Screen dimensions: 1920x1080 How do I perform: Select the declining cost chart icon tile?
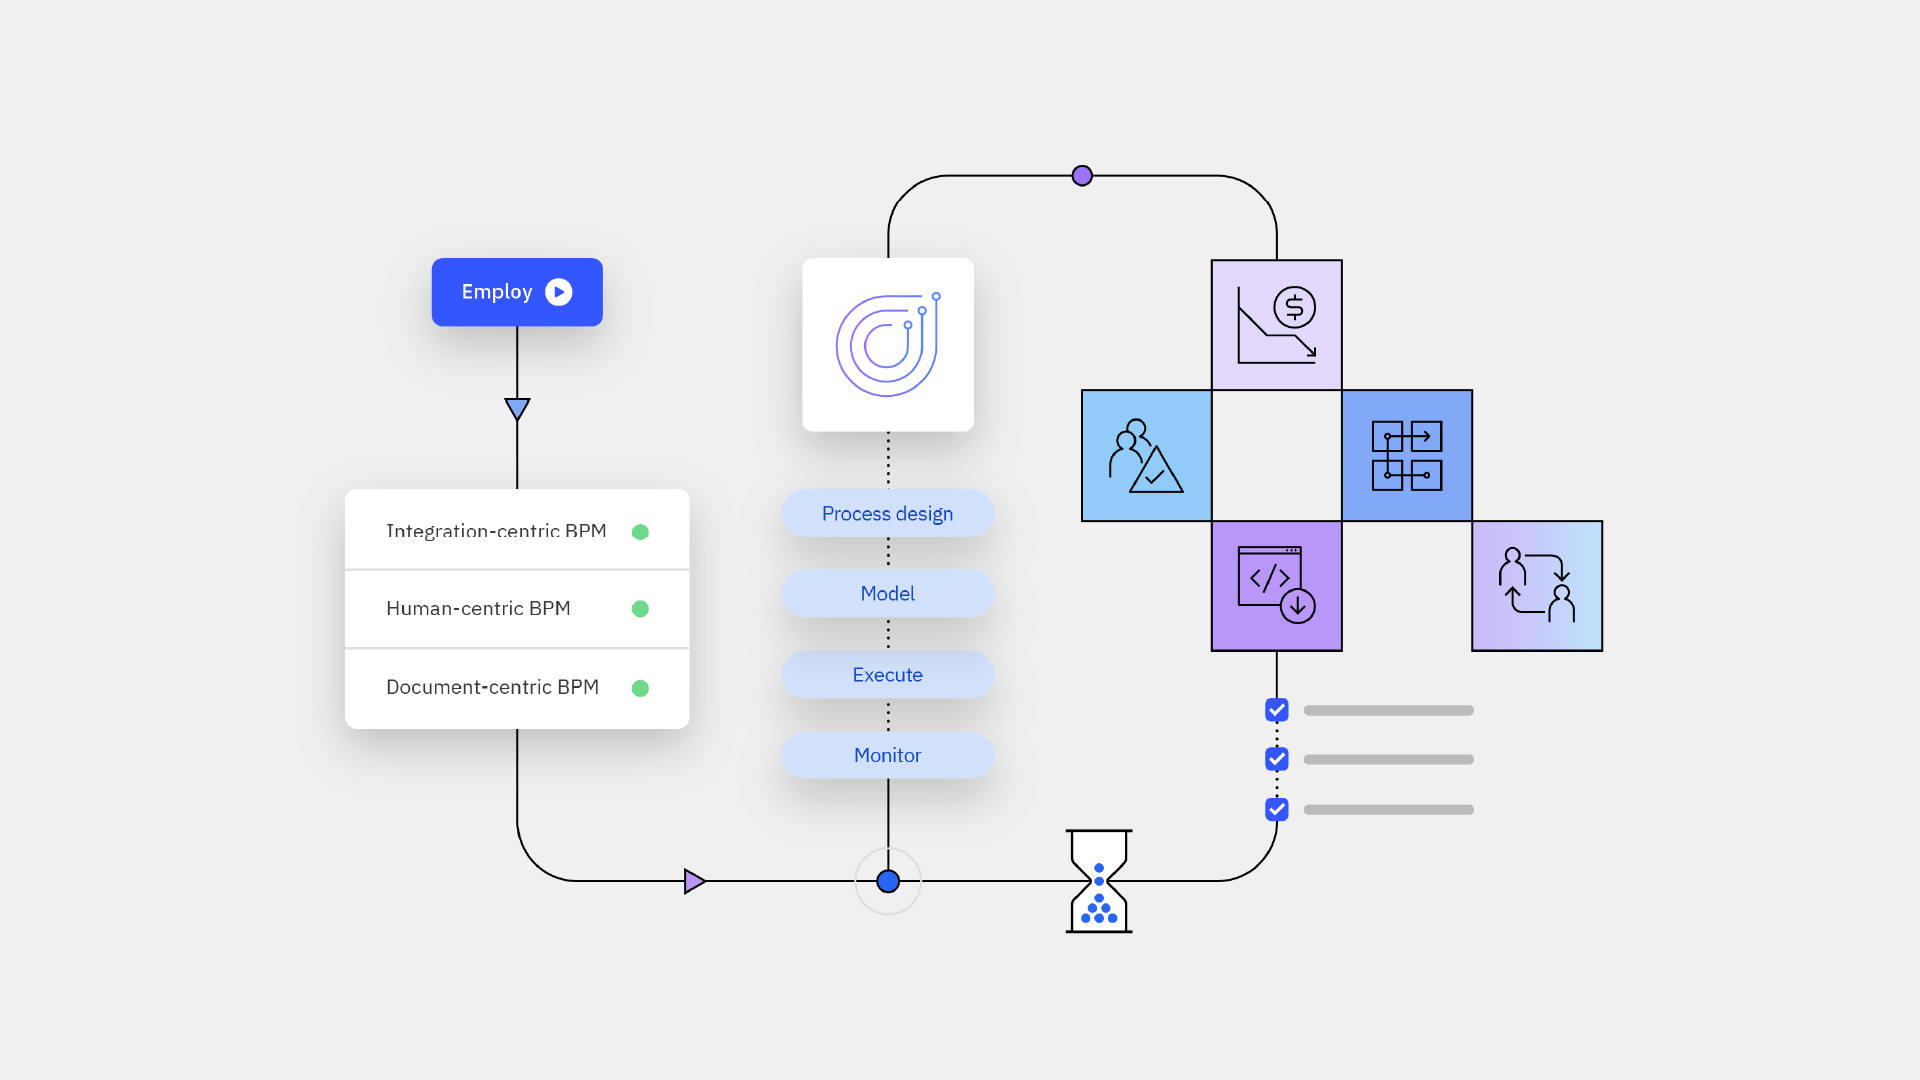(1276, 325)
